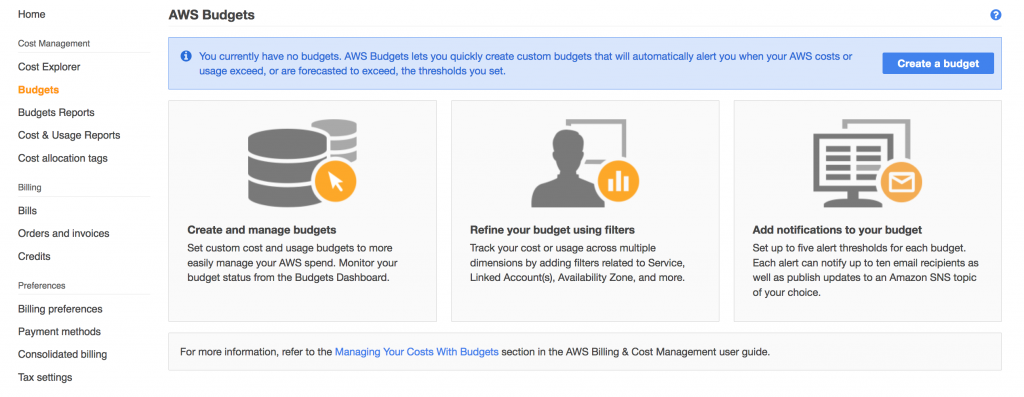
Task: Click the orange envelope badge
Action: [901, 181]
